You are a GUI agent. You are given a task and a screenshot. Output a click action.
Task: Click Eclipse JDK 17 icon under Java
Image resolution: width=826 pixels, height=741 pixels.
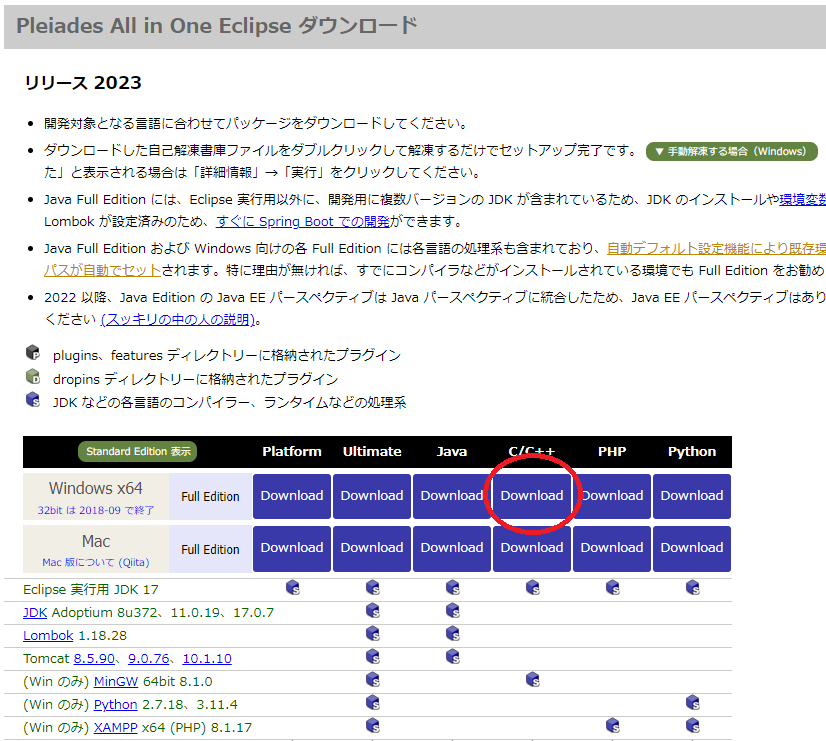453,588
